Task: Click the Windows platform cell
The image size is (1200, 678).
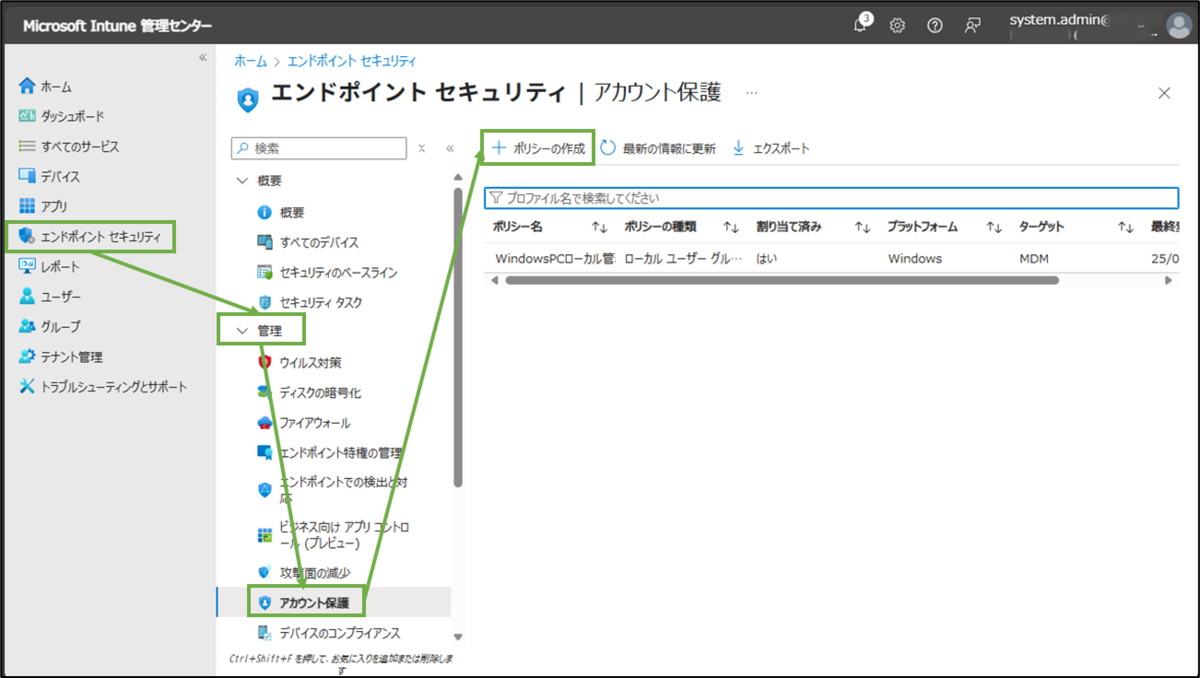Action: [915, 259]
